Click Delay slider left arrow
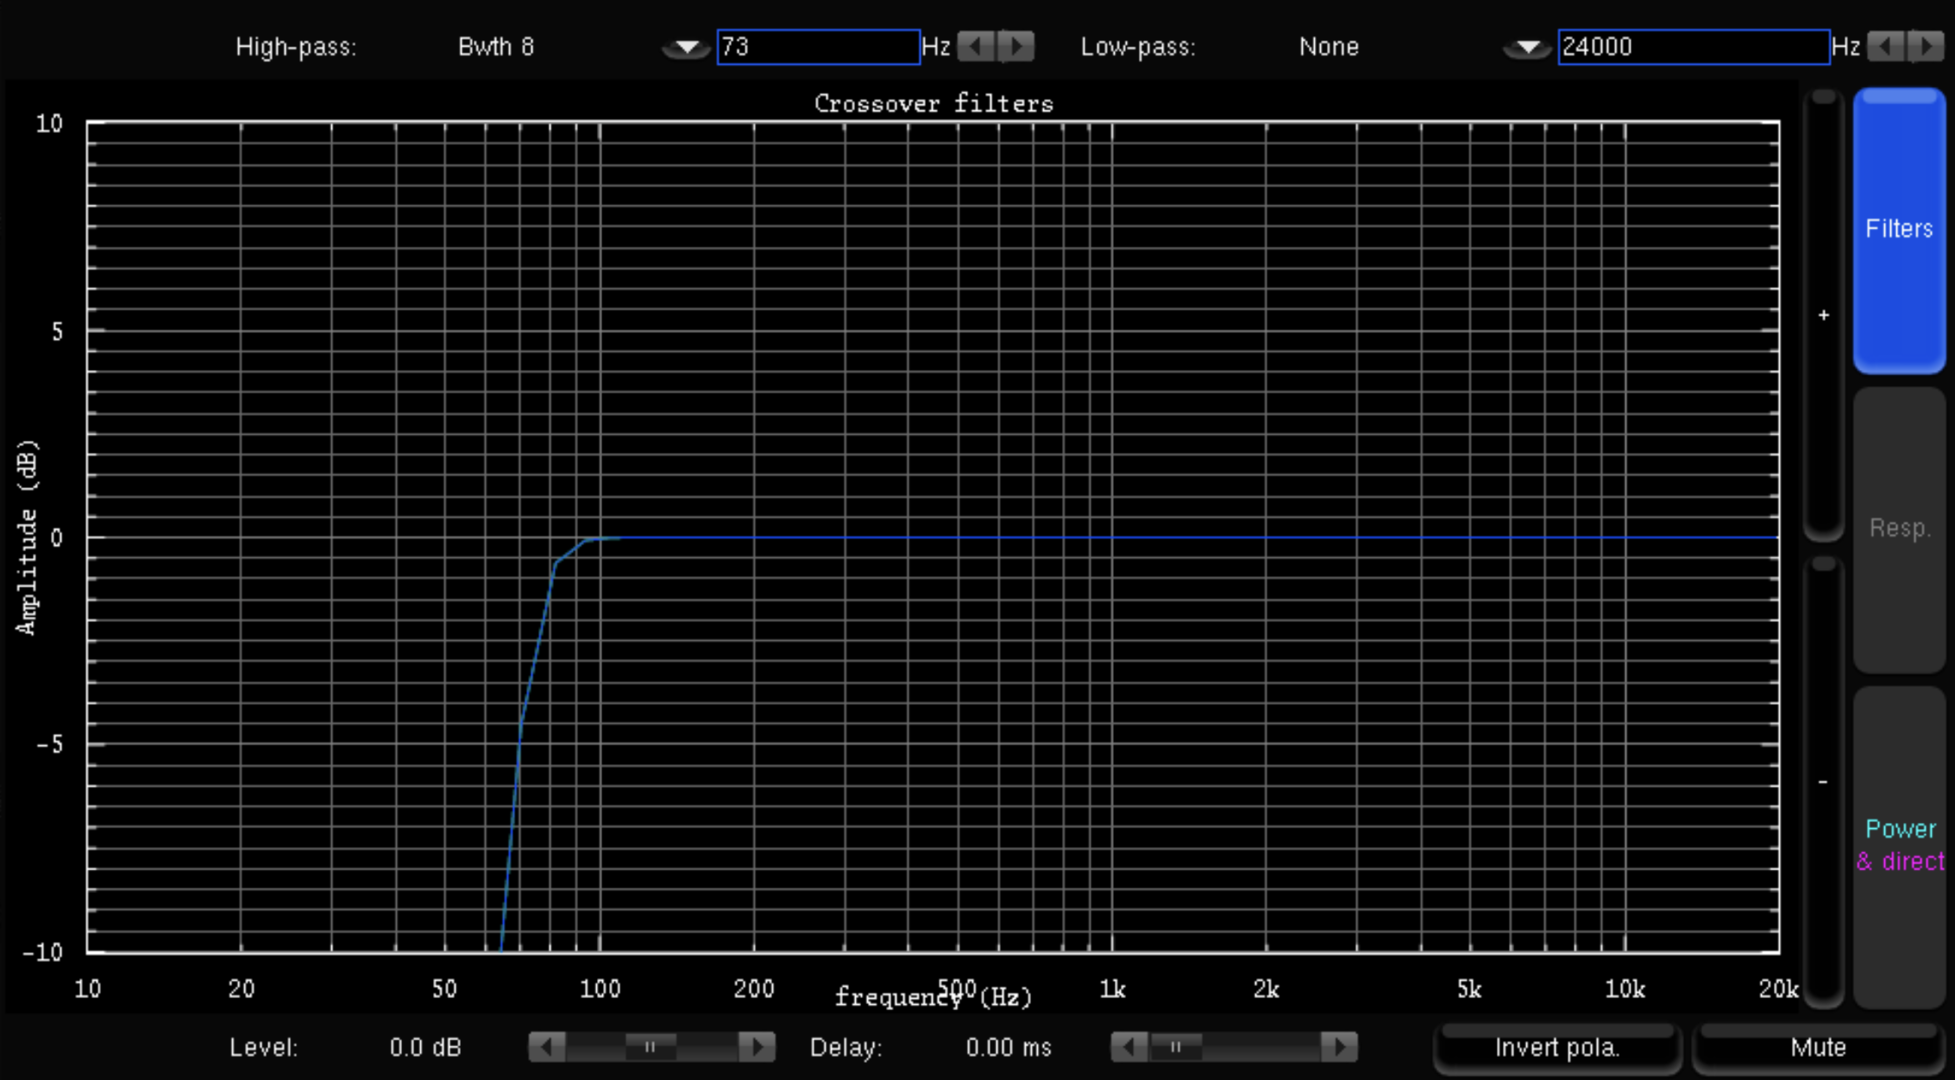This screenshot has height=1080, width=1955. (x=1129, y=1047)
